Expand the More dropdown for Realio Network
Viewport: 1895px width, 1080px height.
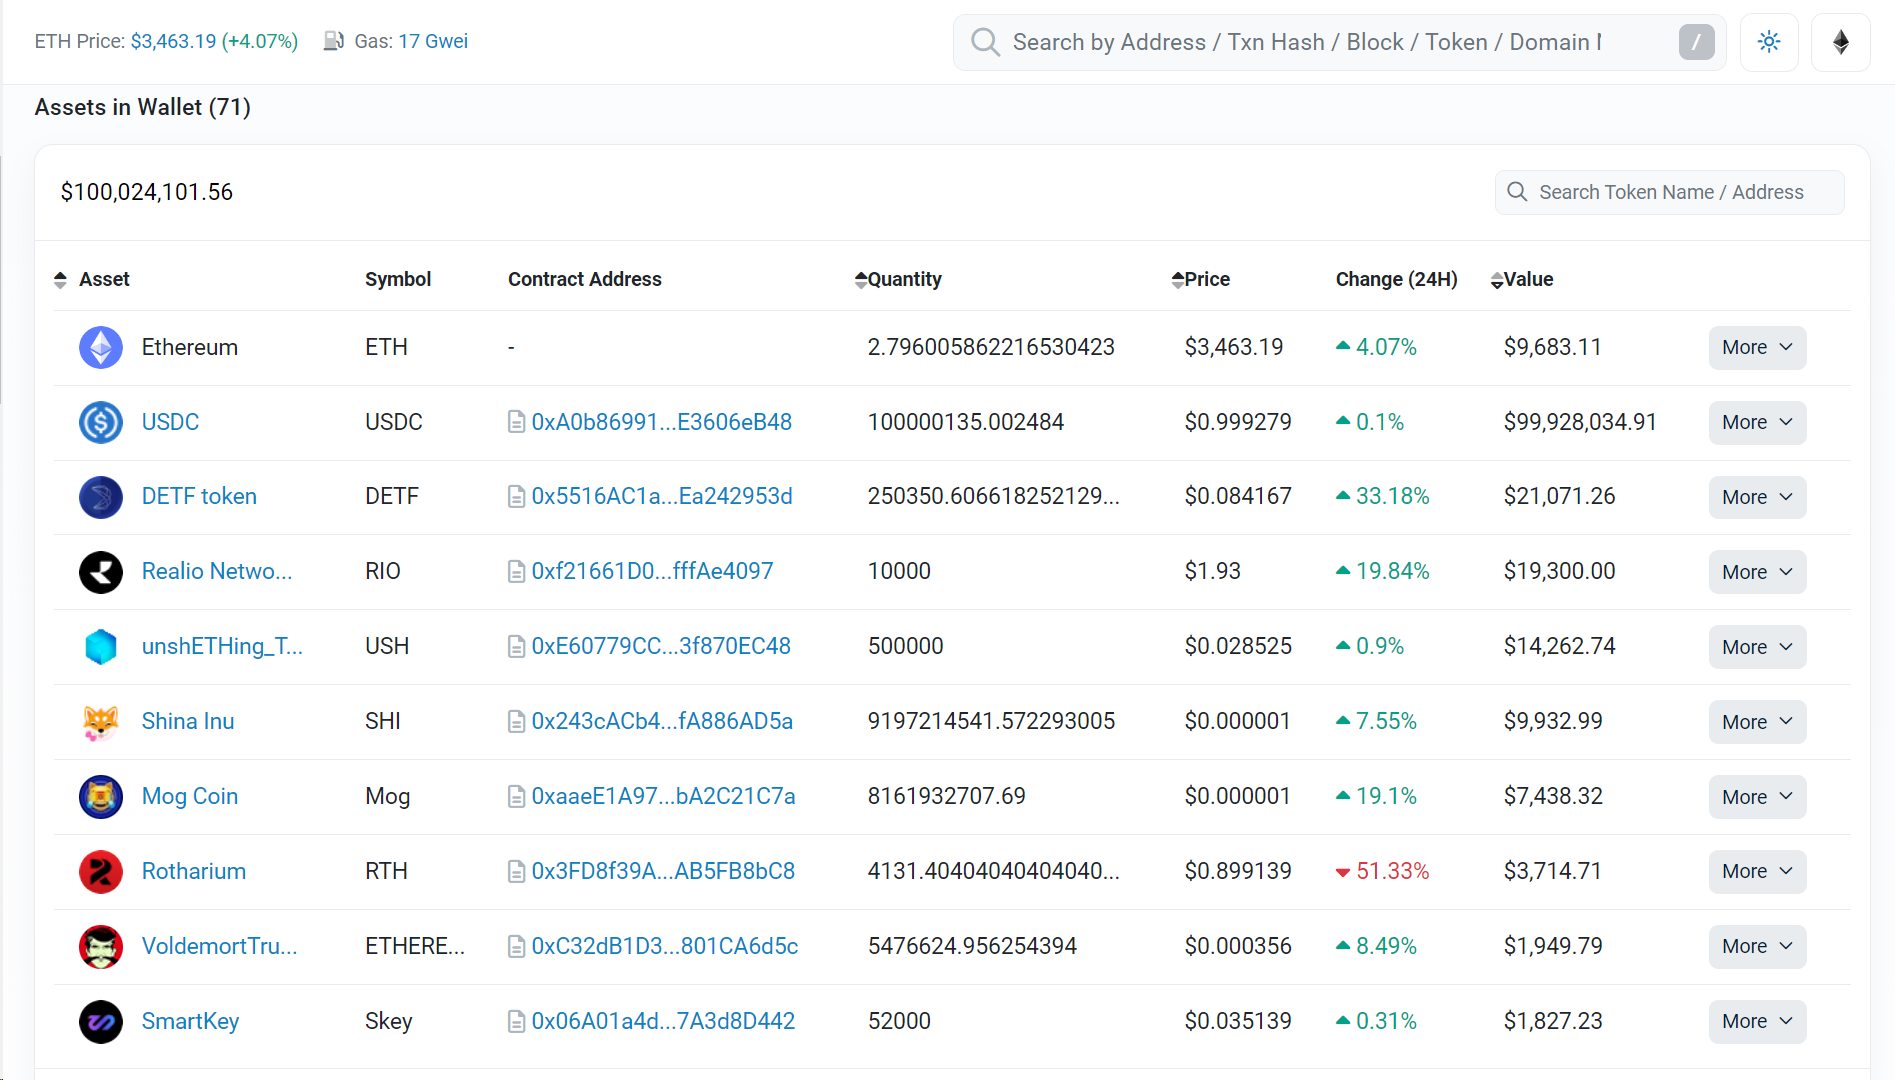click(x=1757, y=572)
